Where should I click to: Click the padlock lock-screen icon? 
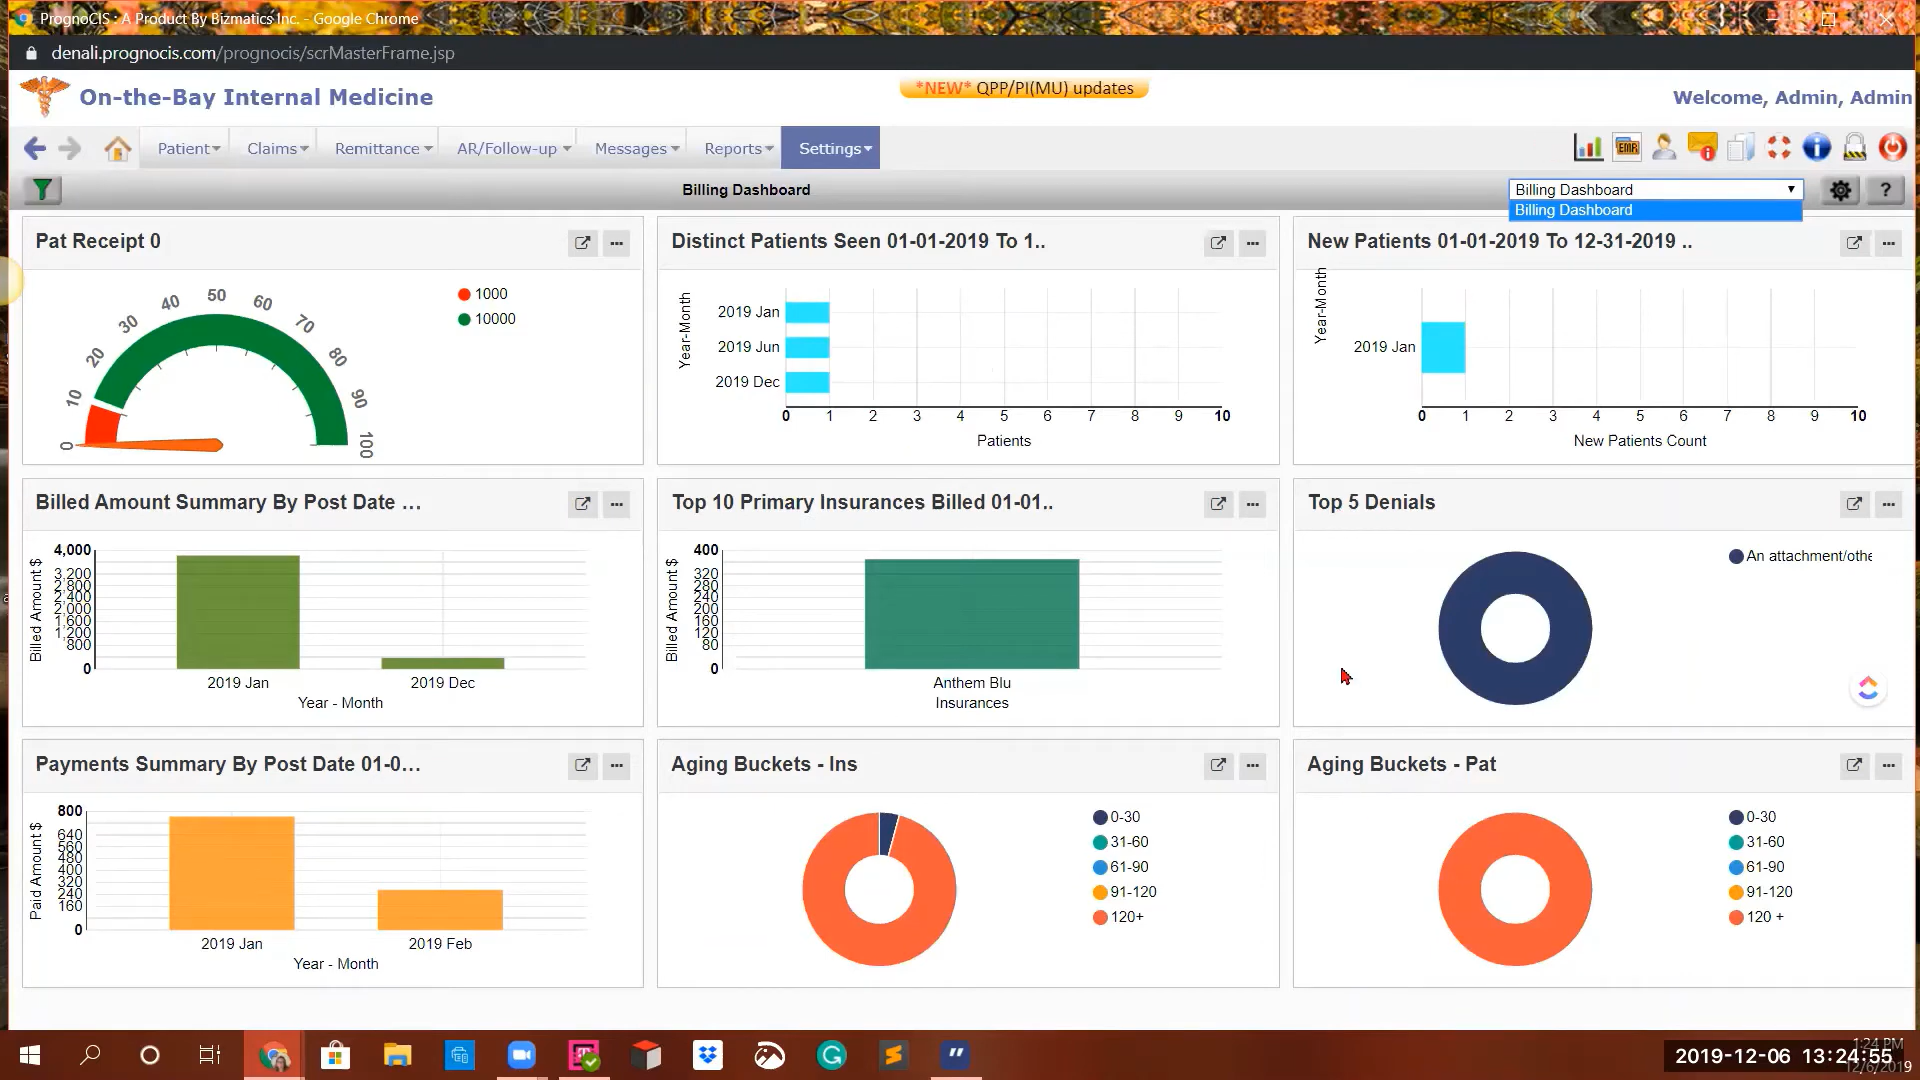(1854, 148)
